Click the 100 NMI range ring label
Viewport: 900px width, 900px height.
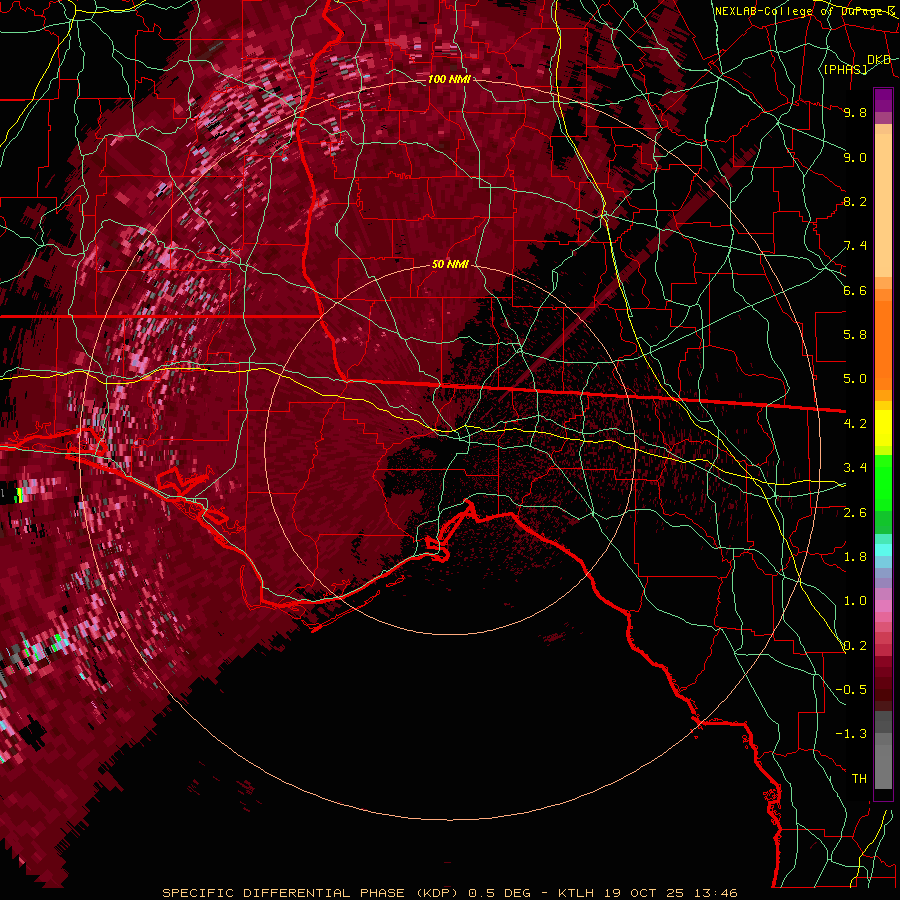tap(449, 79)
